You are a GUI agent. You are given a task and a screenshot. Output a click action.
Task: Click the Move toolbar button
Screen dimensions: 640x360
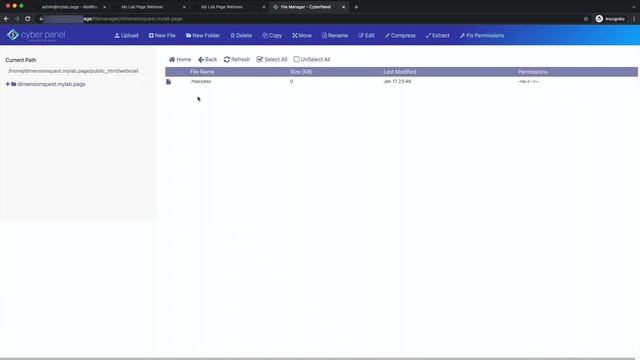point(302,36)
